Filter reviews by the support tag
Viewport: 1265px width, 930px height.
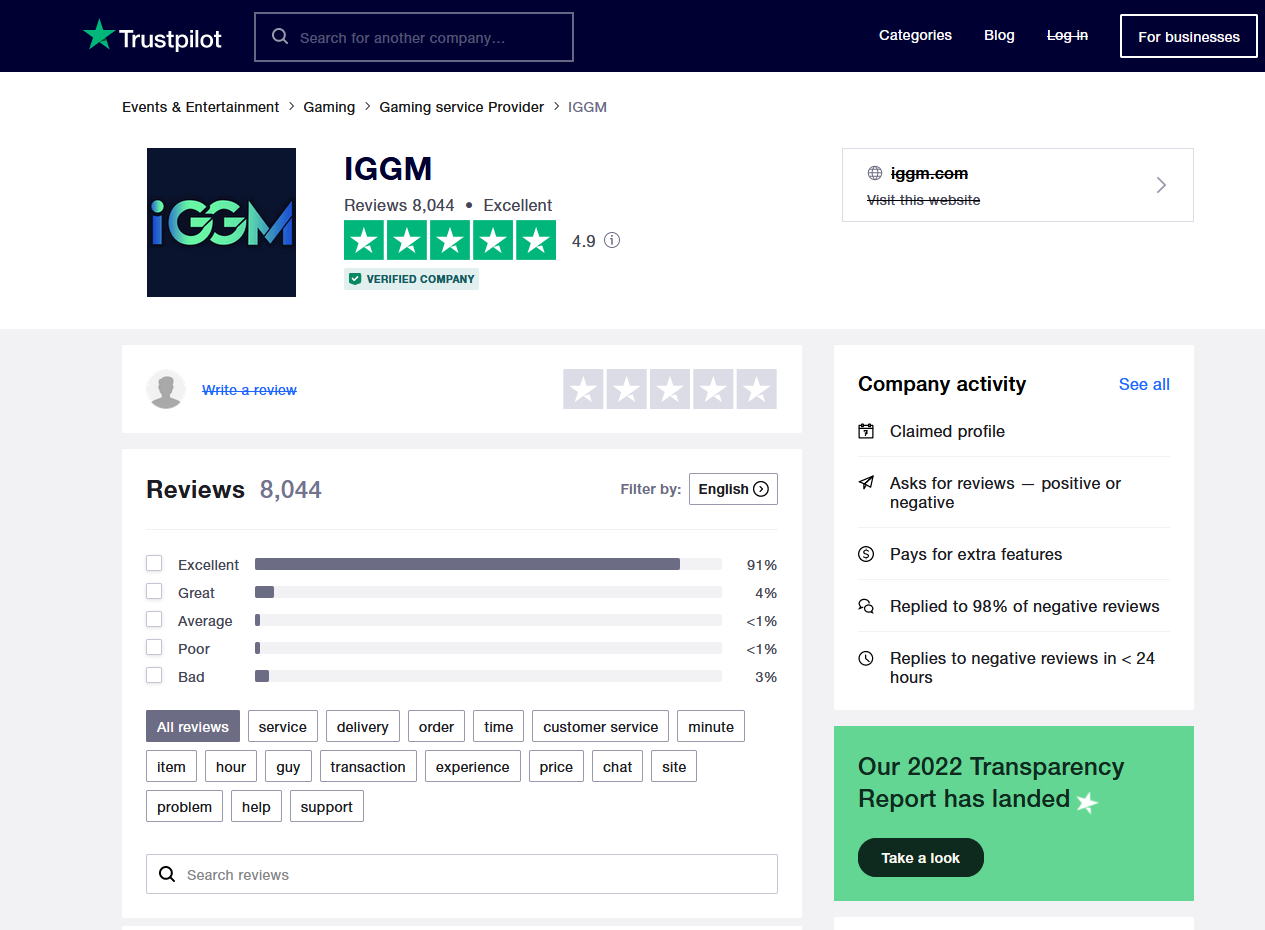[327, 807]
